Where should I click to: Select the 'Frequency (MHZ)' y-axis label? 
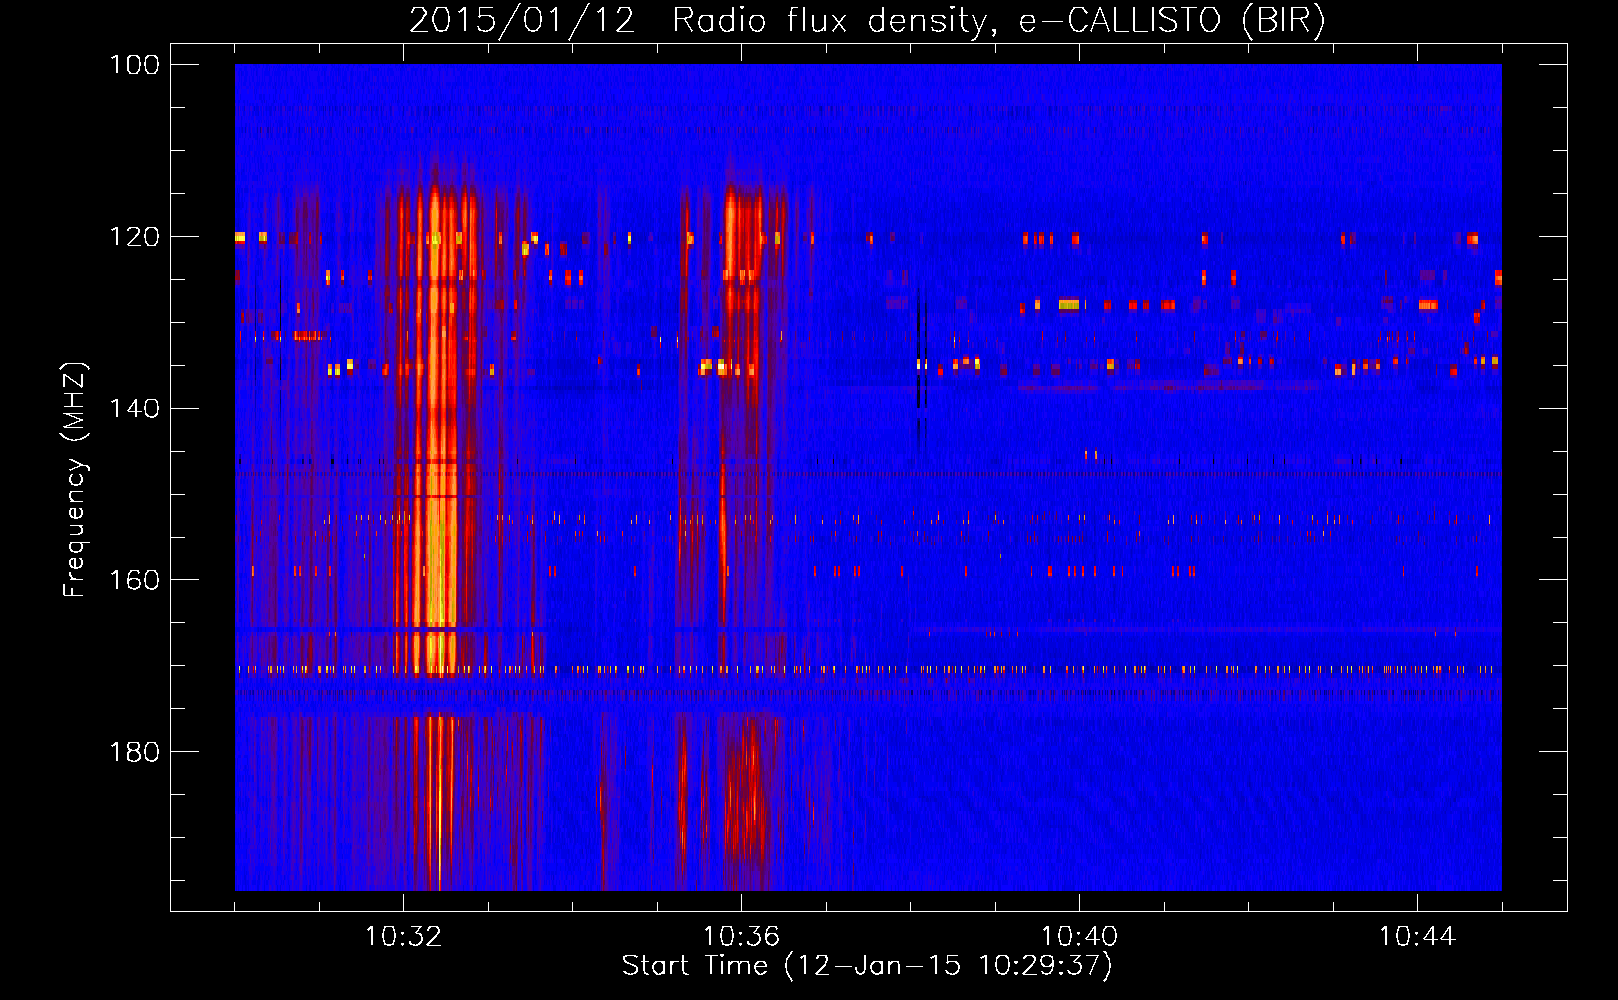[x=75, y=480]
